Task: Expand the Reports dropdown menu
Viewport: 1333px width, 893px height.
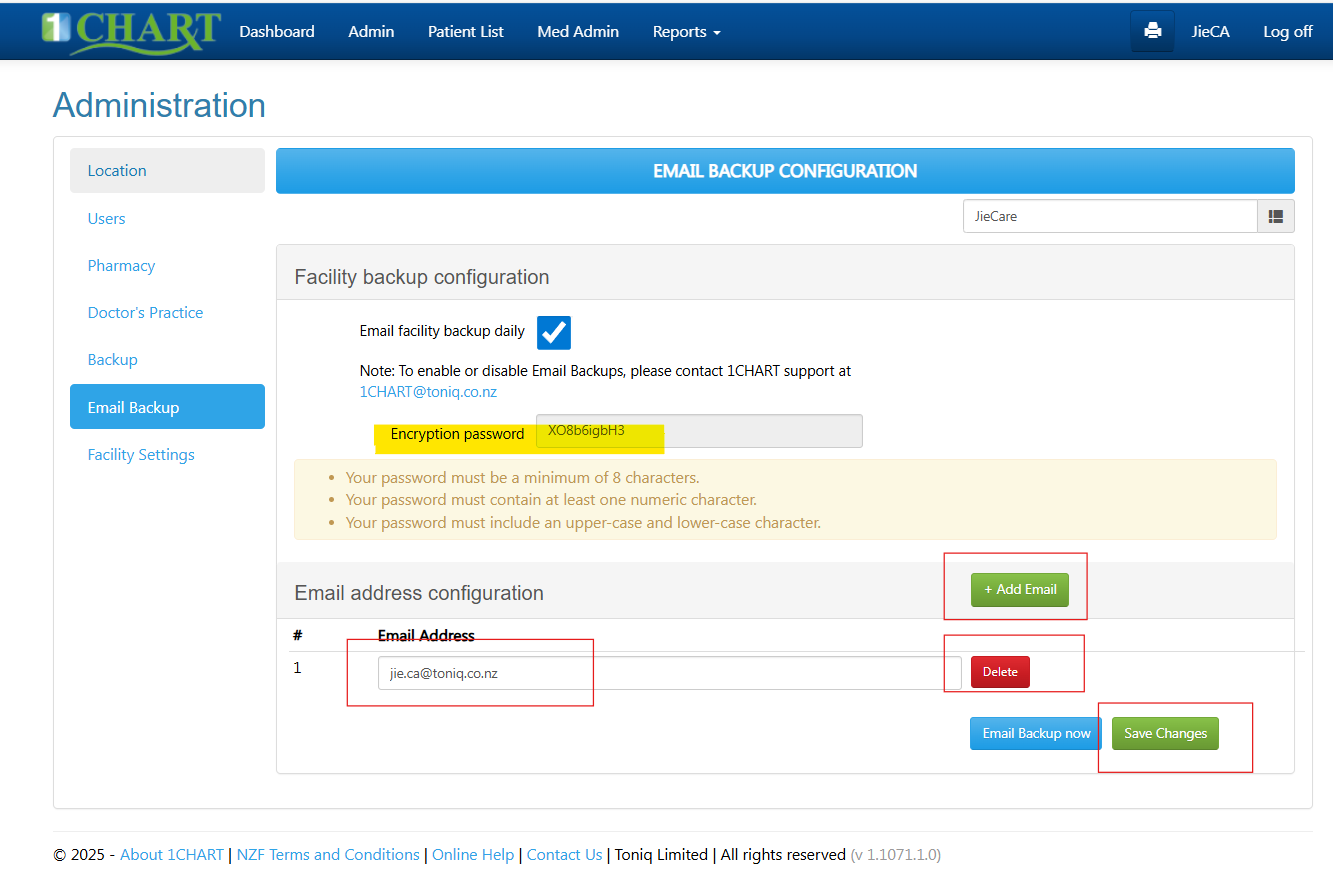Action: pyautogui.click(x=686, y=32)
